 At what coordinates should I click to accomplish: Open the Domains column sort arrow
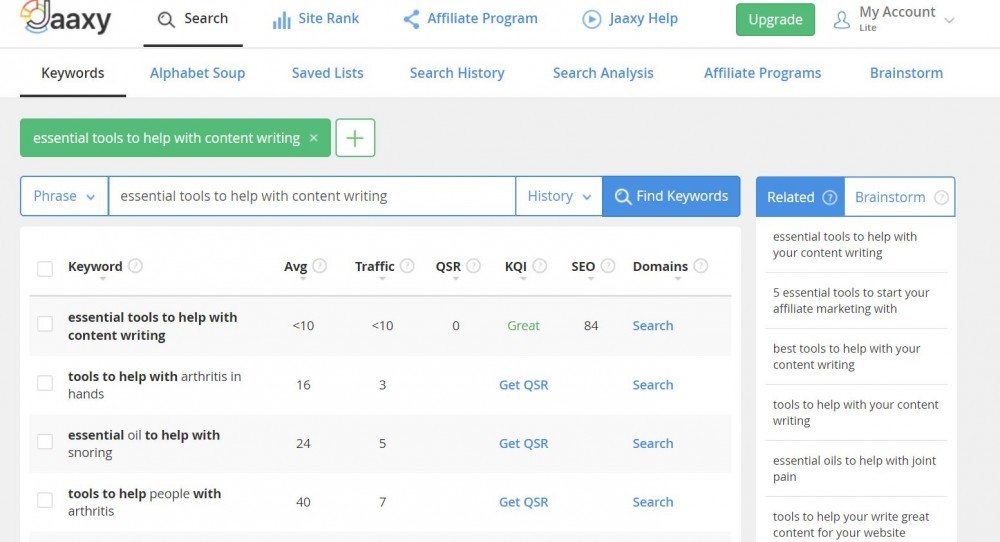coord(677,279)
